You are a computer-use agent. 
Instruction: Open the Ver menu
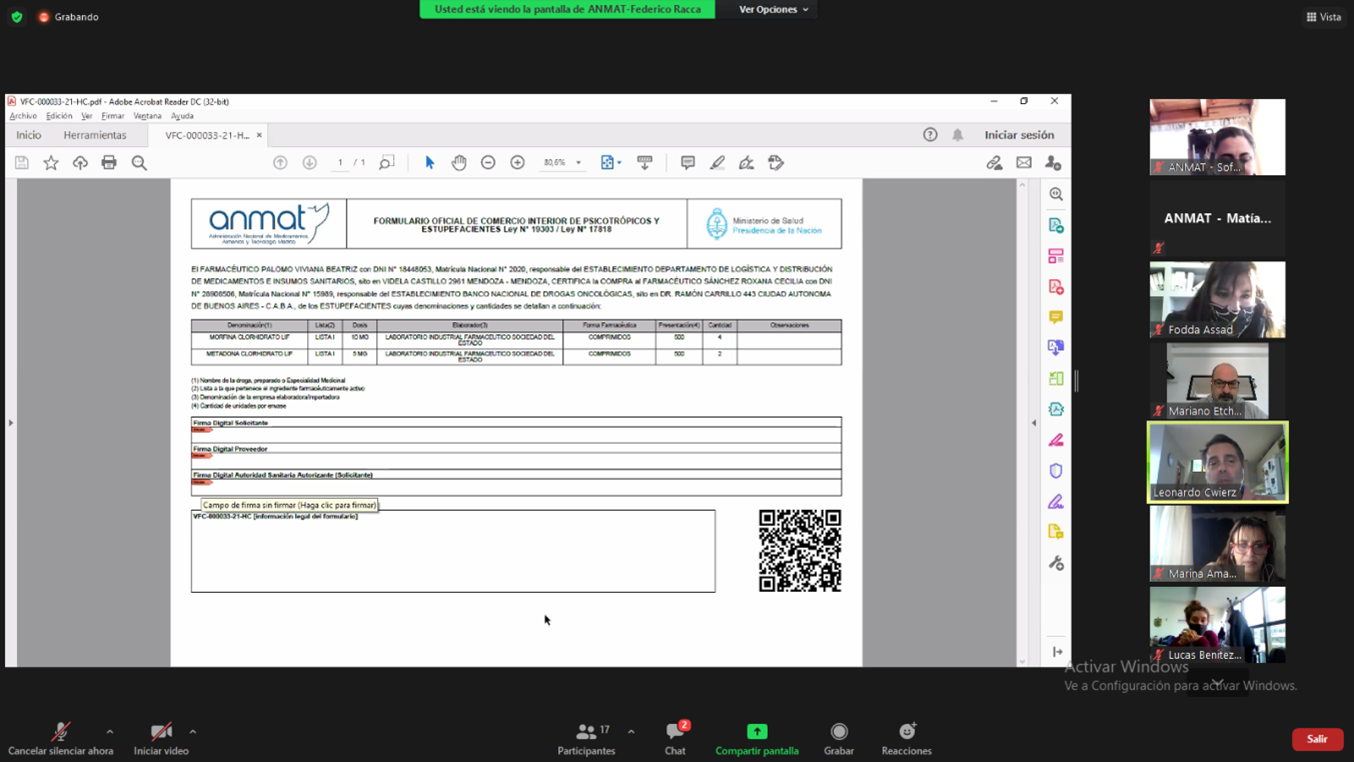click(87, 116)
